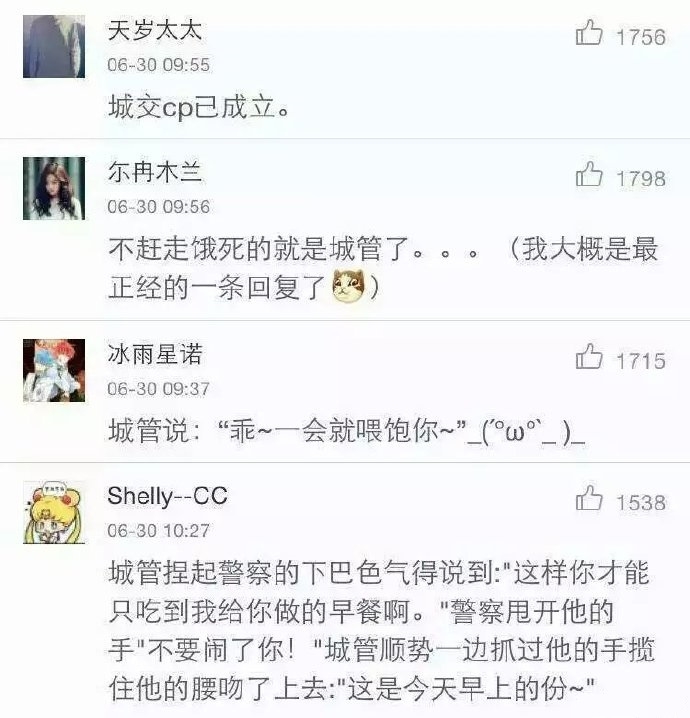This screenshot has height=718, width=690.
Task: Like the comment by 尔冉木兰
Action: [588, 174]
